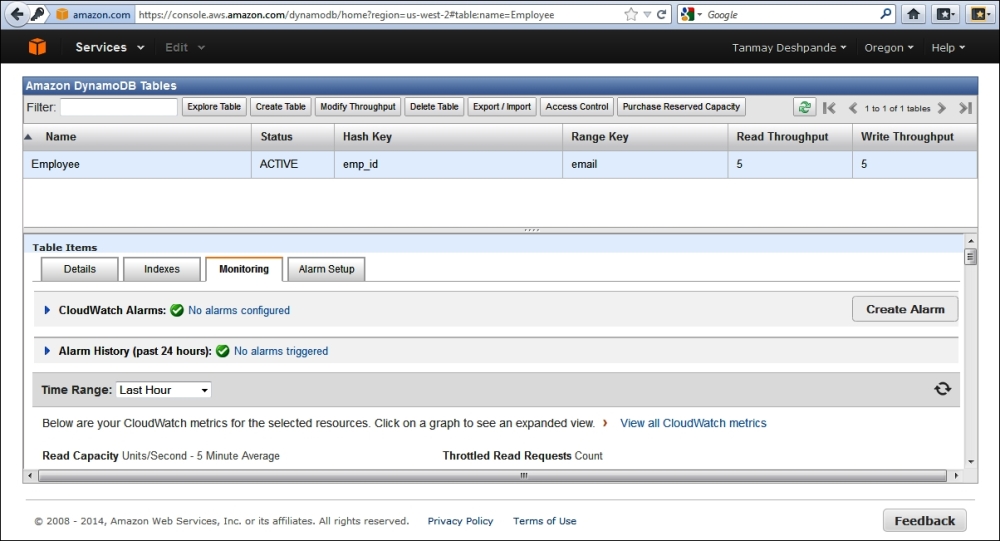
Task: Click the AWS orange cube logo
Action: tap(37, 47)
